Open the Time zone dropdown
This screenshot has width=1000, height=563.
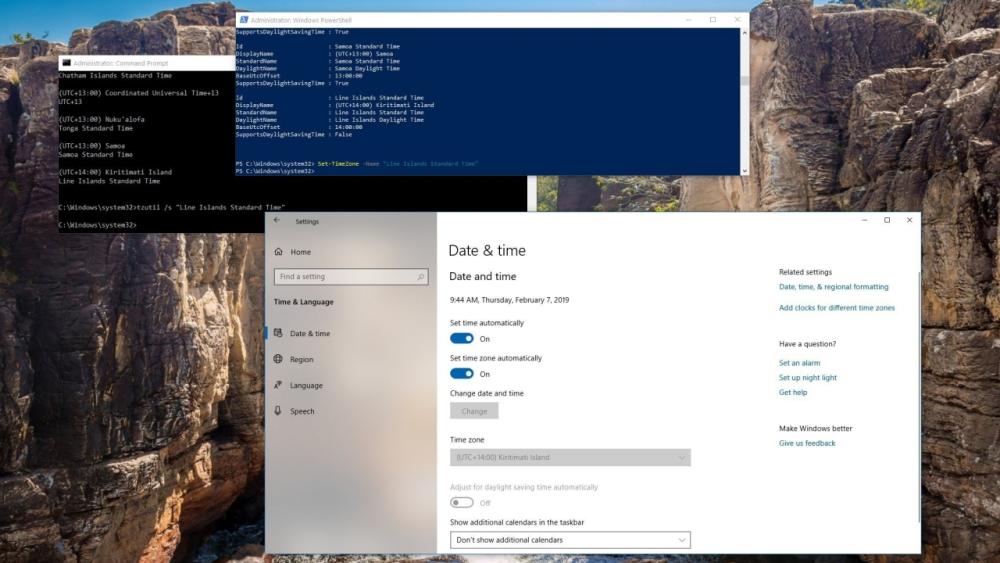pos(570,457)
